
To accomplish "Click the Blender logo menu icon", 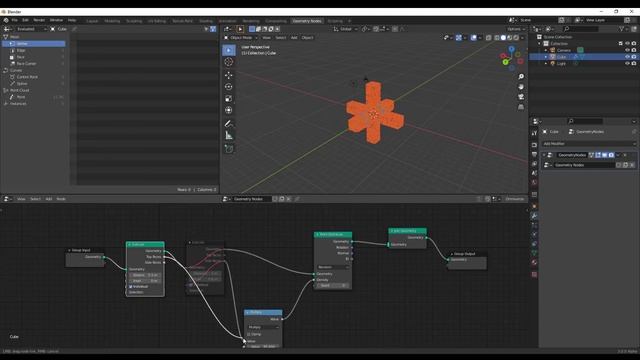I will coord(6,20).
